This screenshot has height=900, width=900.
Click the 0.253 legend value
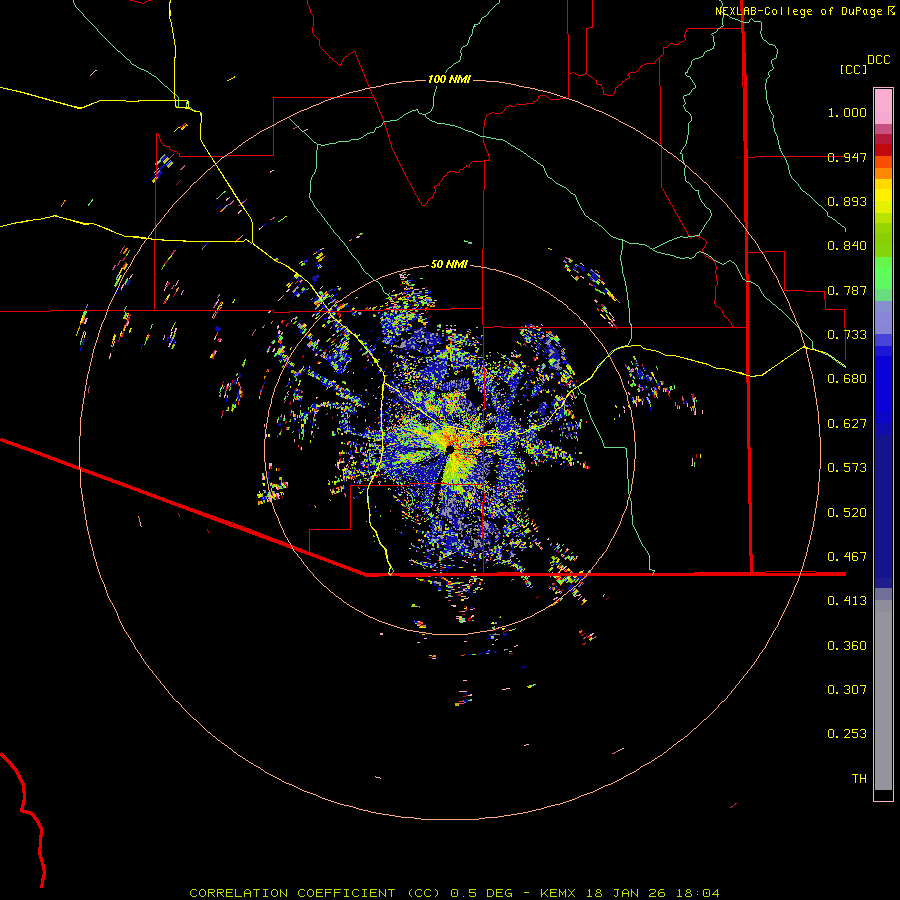click(847, 734)
